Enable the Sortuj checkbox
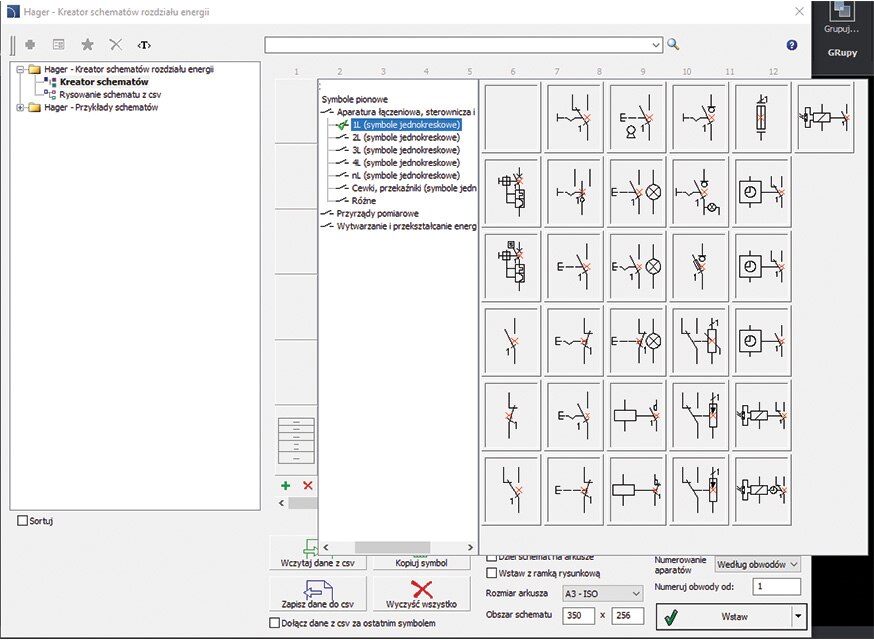 [x=24, y=521]
